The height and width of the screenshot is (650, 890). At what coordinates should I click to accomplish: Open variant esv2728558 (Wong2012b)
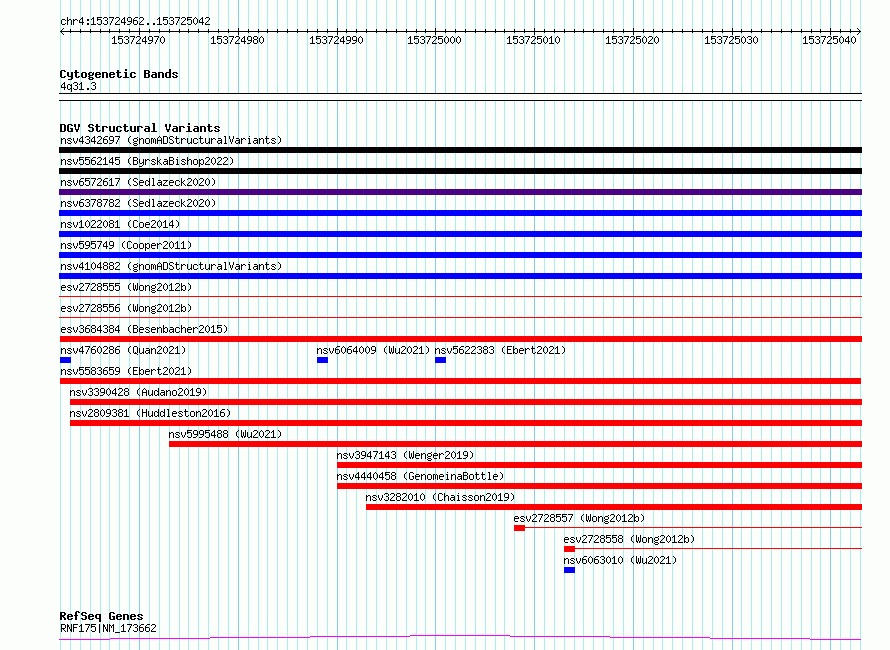click(x=629, y=539)
